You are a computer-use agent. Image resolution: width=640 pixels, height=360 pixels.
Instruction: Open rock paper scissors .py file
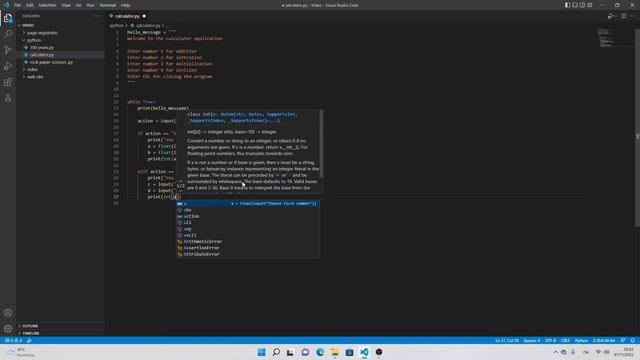click(x=60, y=62)
